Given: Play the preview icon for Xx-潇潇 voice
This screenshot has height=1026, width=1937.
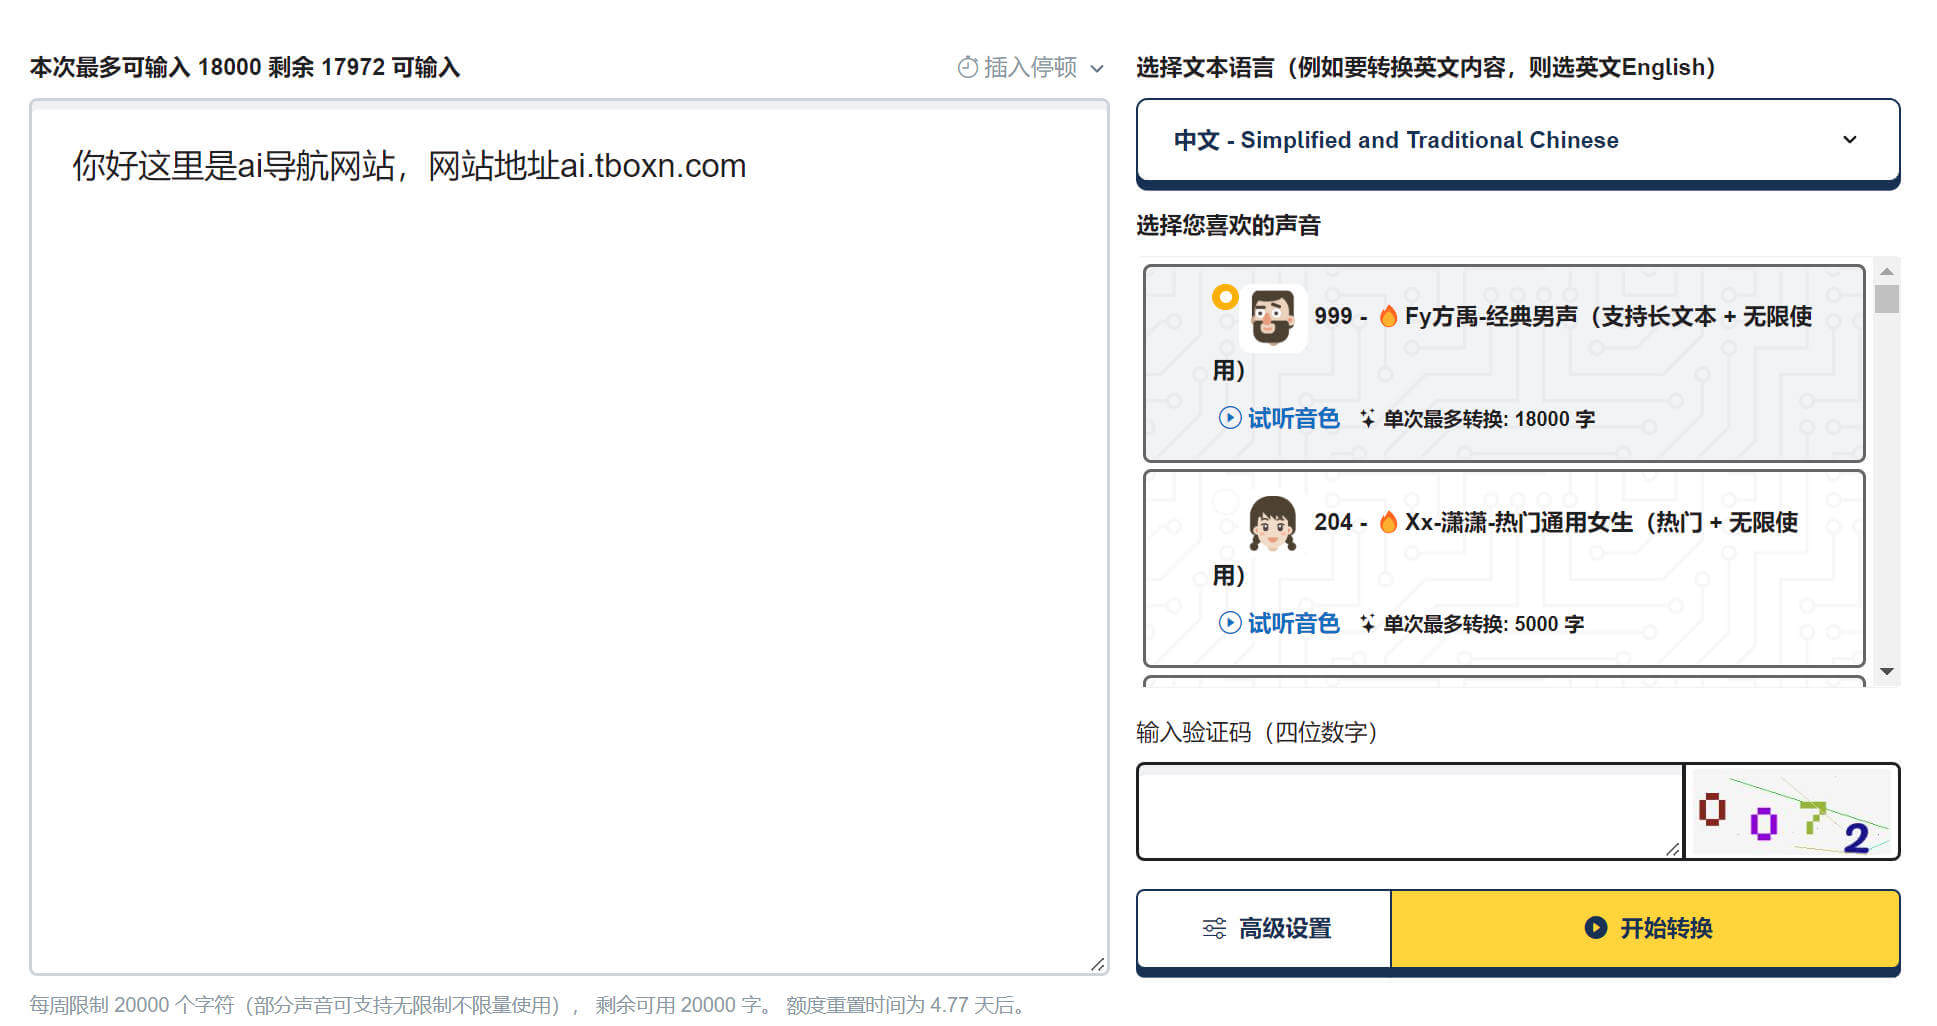Looking at the screenshot, I should [x=1229, y=623].
